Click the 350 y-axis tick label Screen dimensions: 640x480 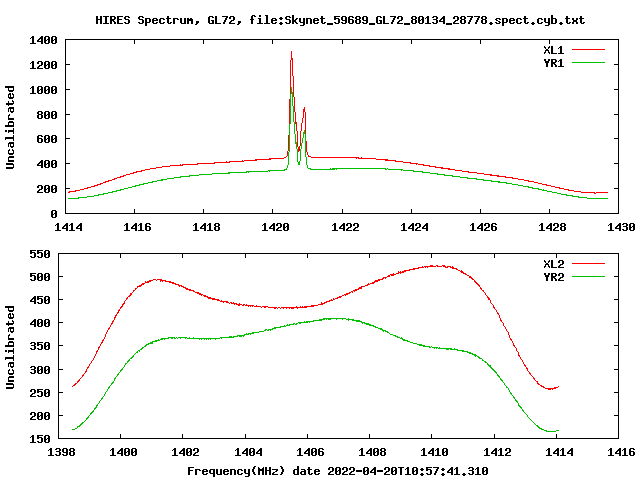(40, 346)
